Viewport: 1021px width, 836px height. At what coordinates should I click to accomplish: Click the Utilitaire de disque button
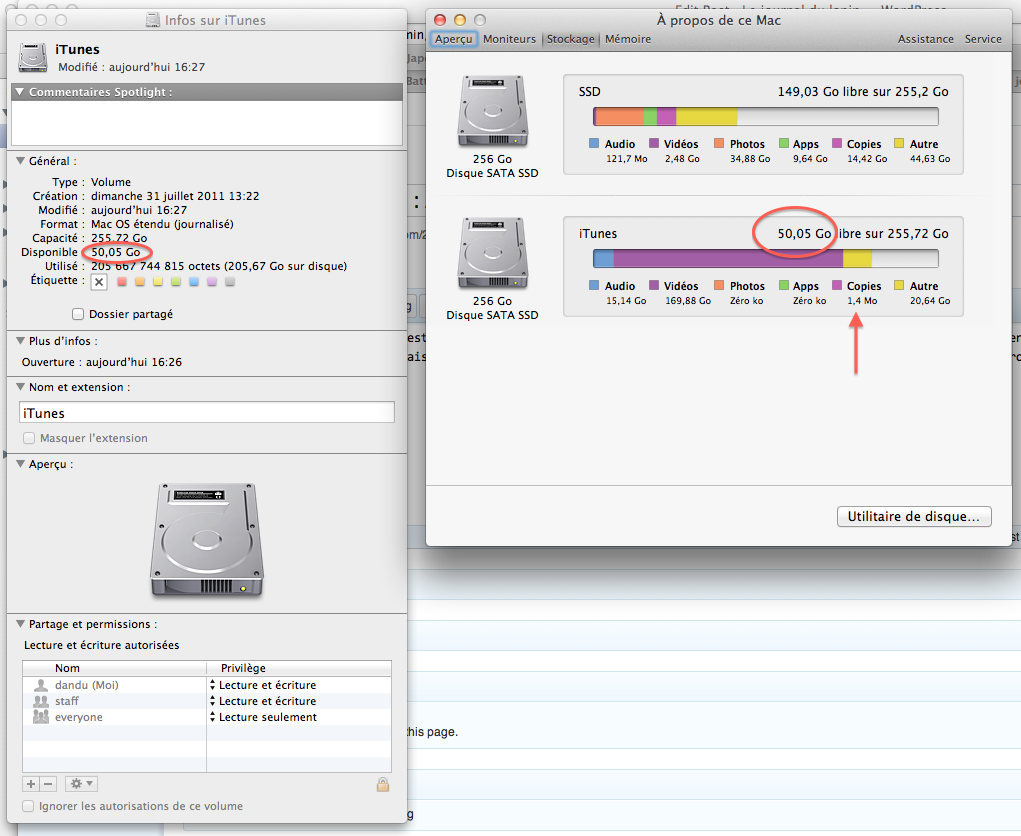click(913, 517)
